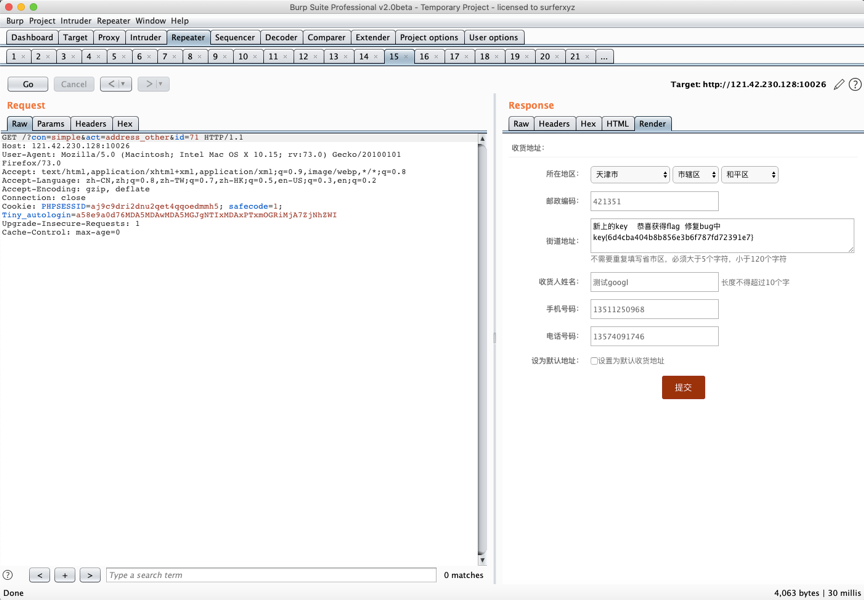Navigate back in request history
The width and height of the screenshot is (864, 600).
click(111, 84)
